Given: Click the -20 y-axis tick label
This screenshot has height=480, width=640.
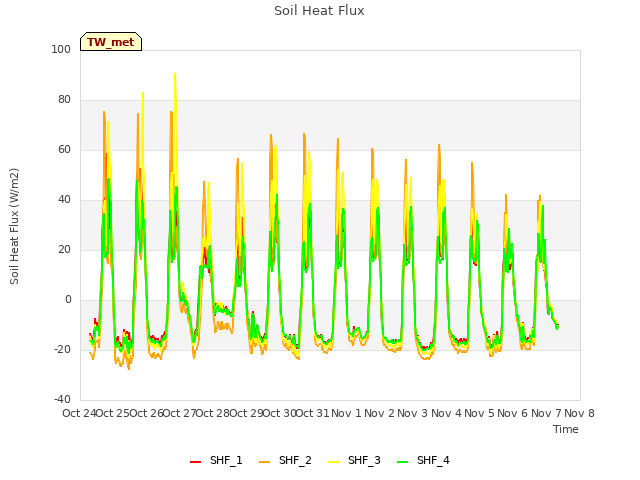Looking at the screenshot, I should (x=62, y=349).
